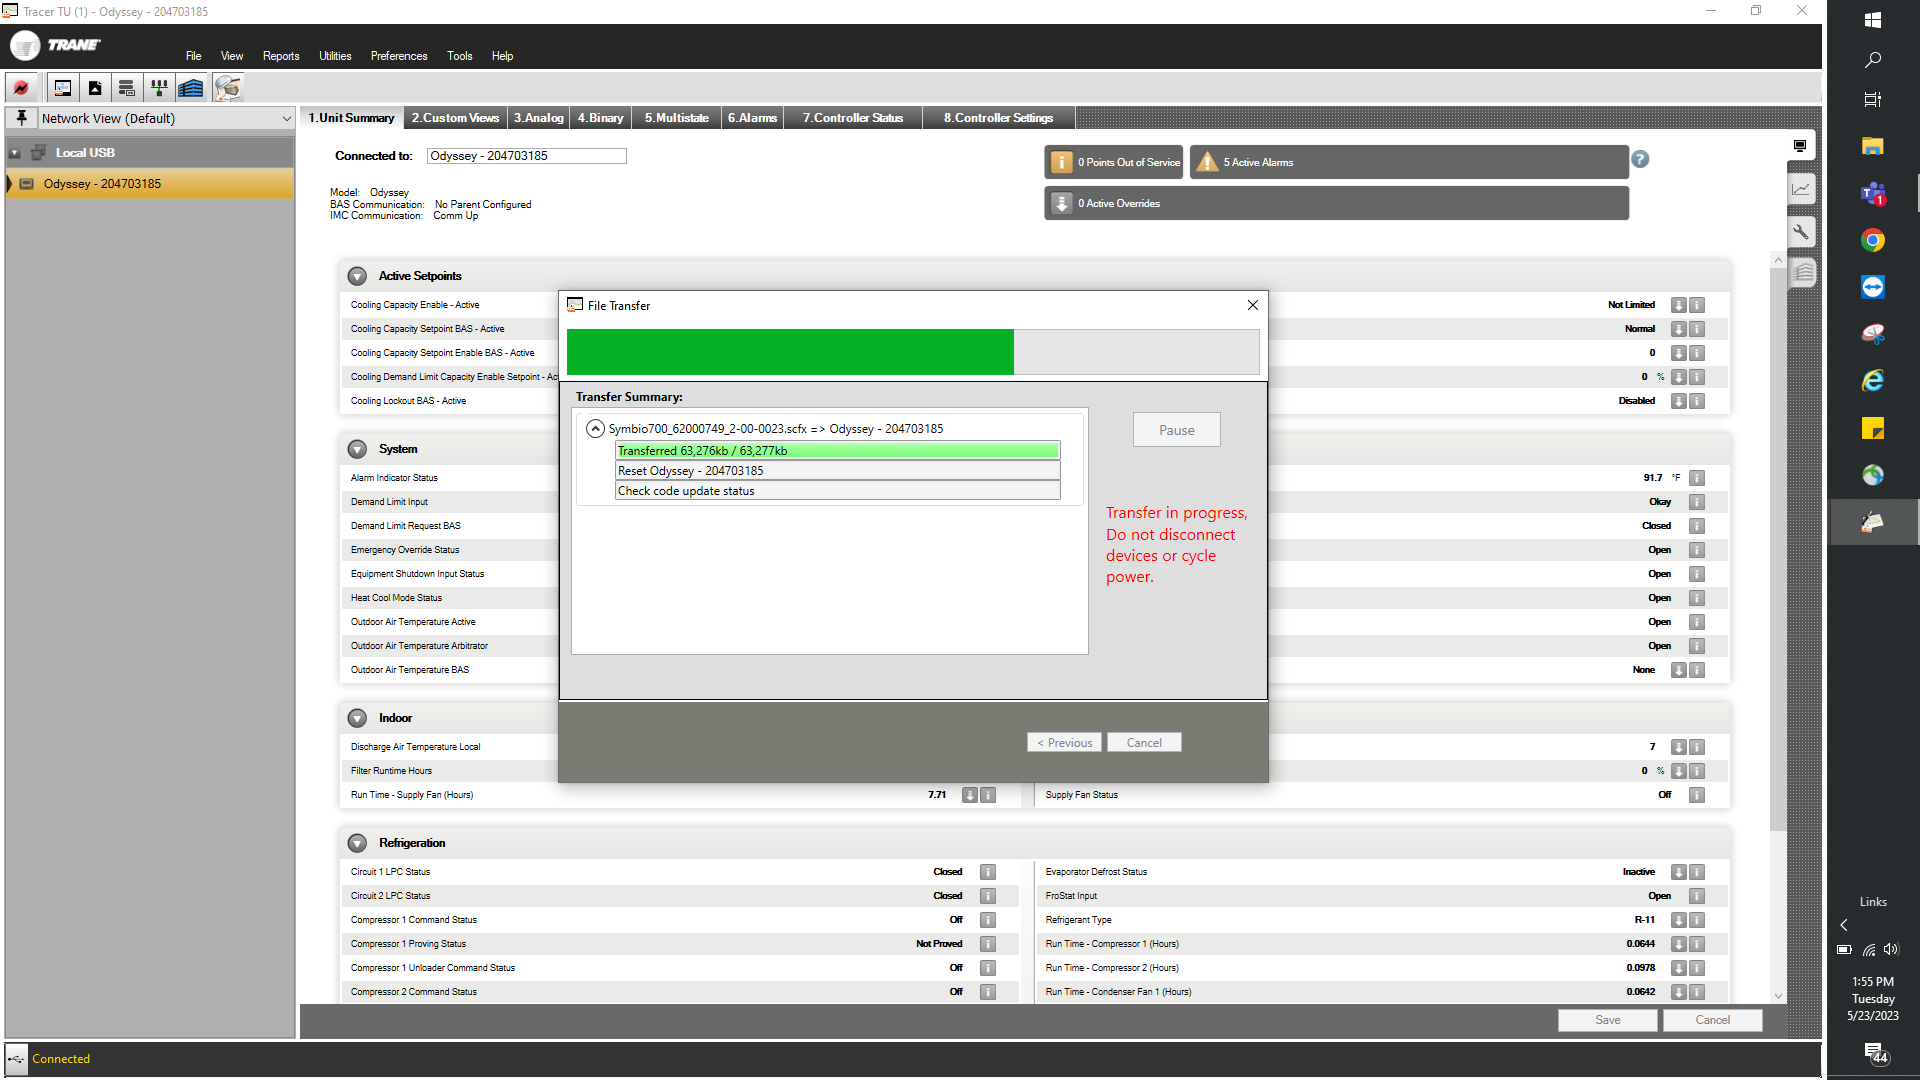Override icon on Refrigerant Type row
Viewport: 1920px width, 1080px height.
(1679, 920)
